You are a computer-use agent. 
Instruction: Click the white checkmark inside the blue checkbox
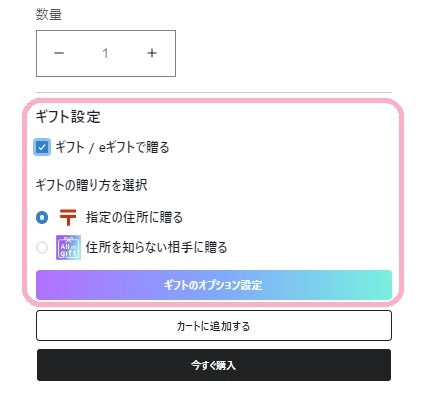tap(42, 147)
